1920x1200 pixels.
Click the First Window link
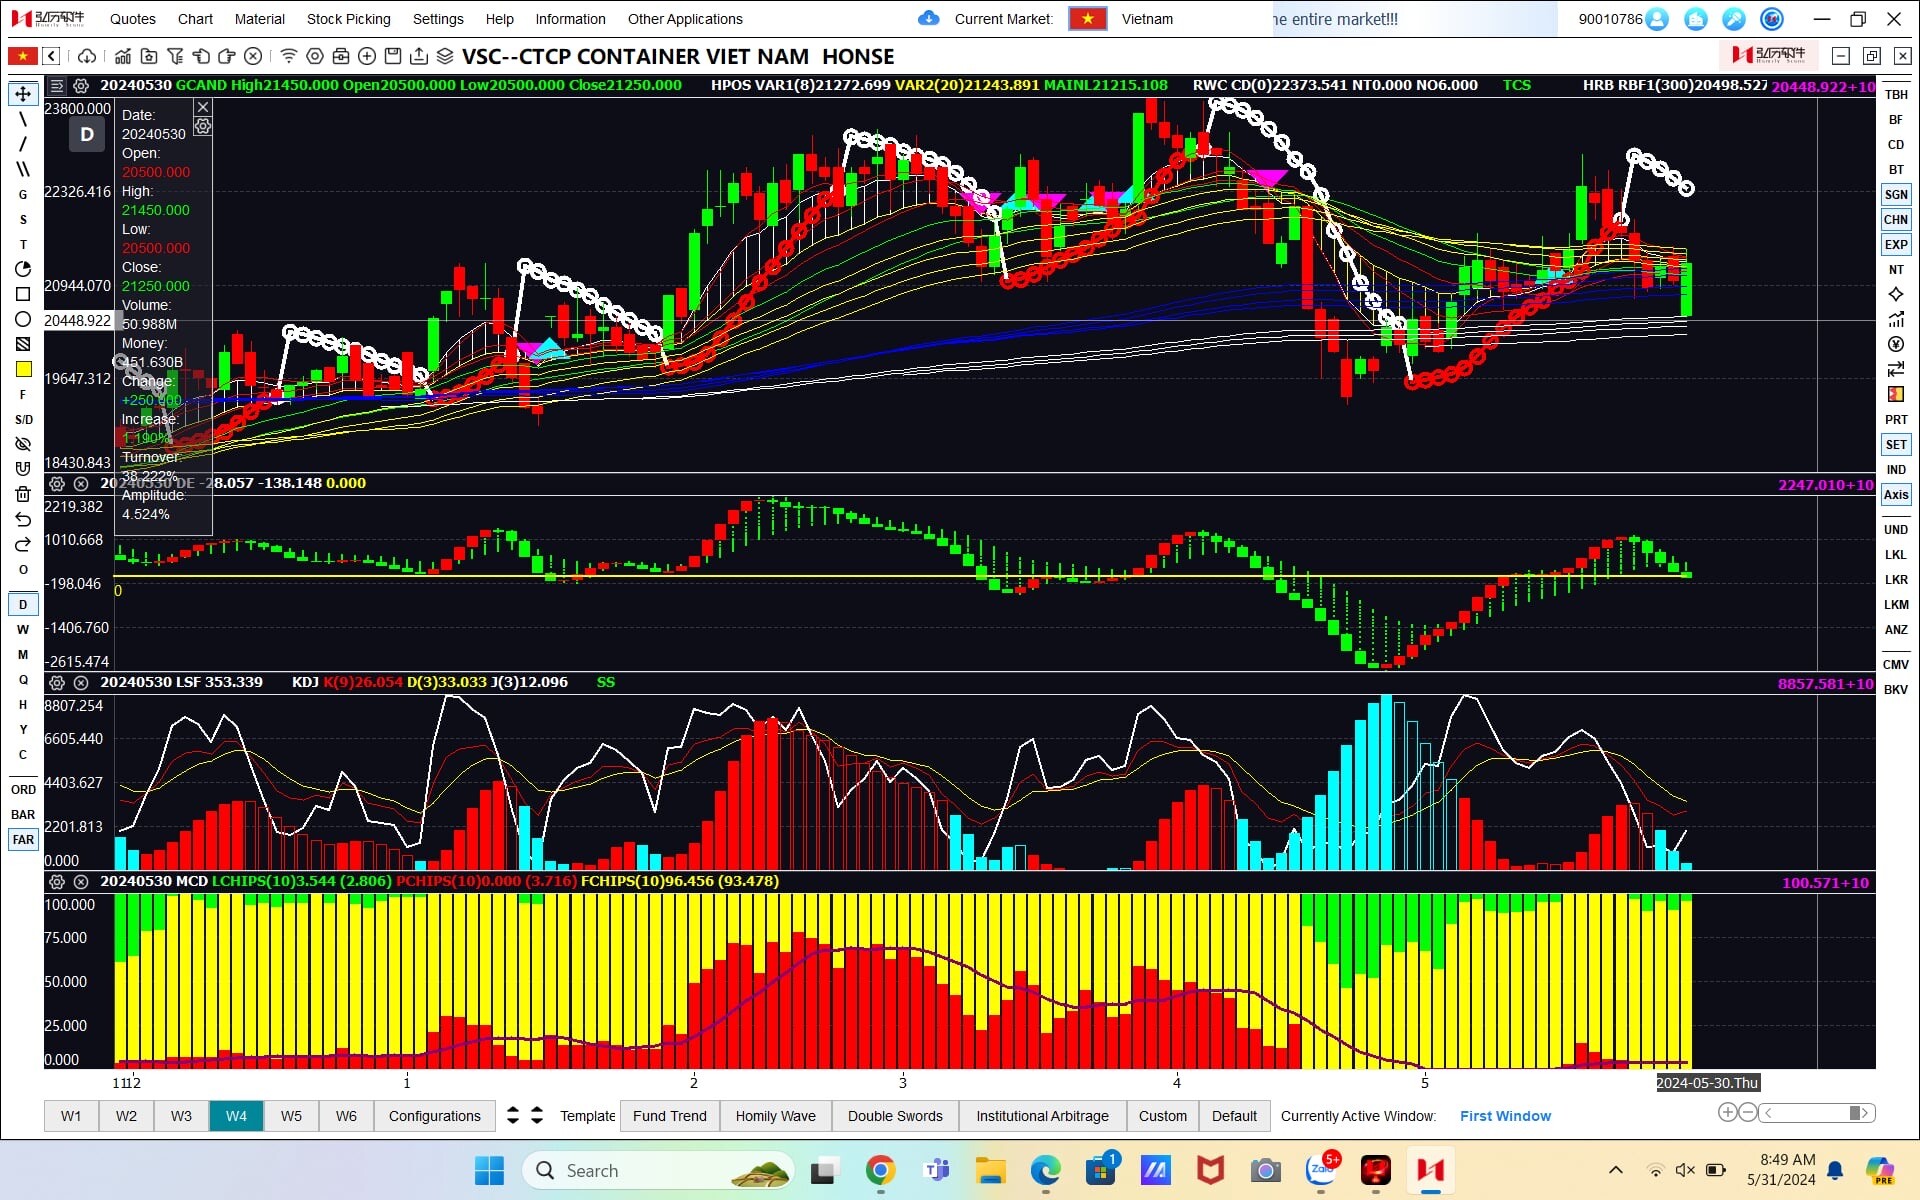pos(1505,1116)
